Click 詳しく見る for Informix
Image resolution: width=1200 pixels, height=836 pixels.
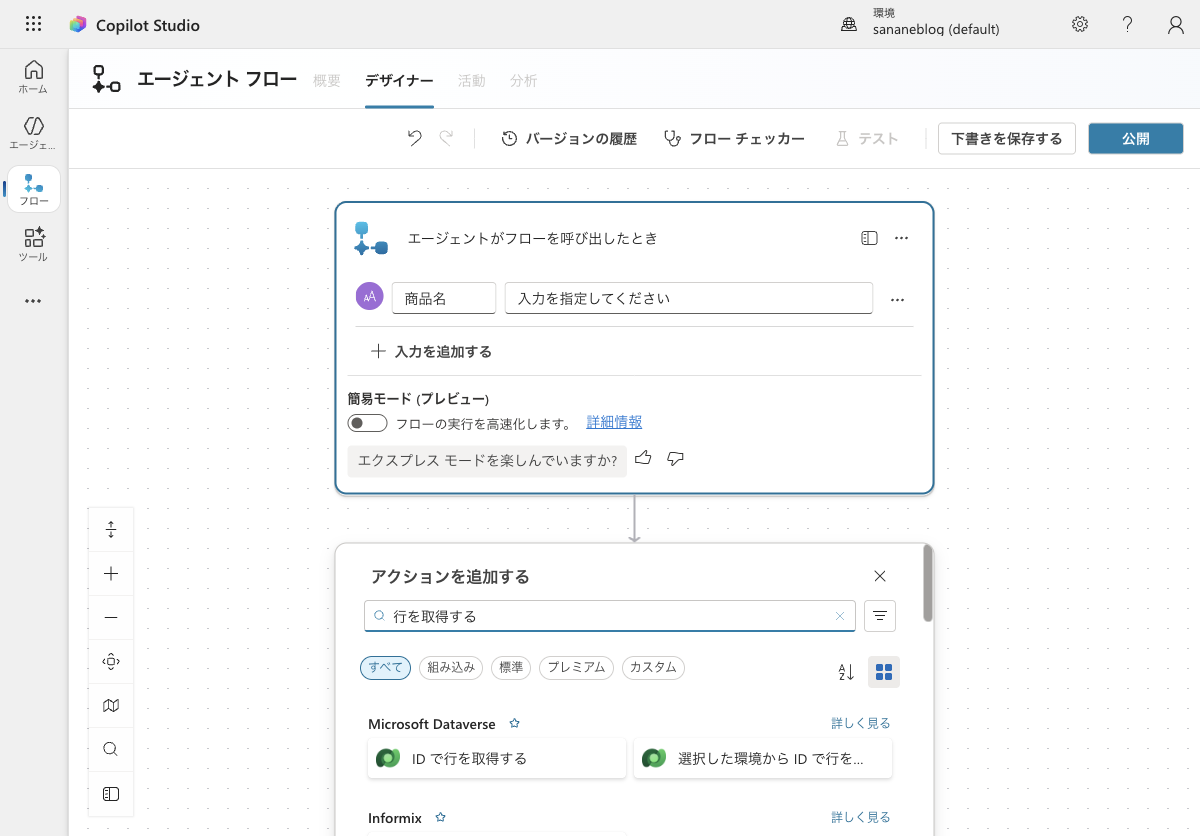point(861,817)
